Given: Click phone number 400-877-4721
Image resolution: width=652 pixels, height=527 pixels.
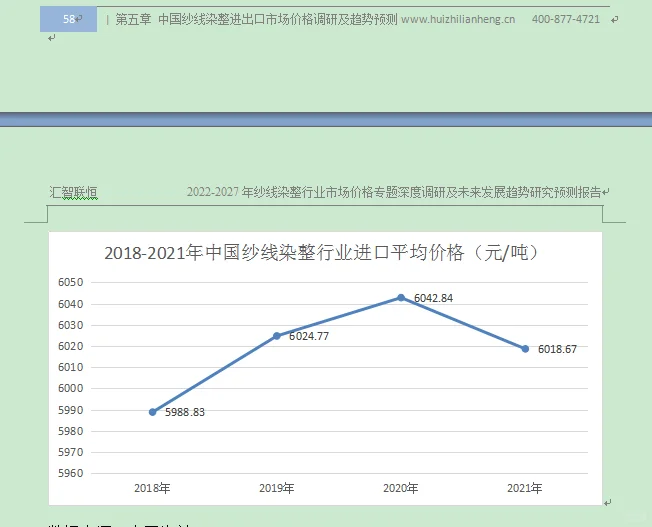Looking at the screenshot, I should [x=566, y=20].
